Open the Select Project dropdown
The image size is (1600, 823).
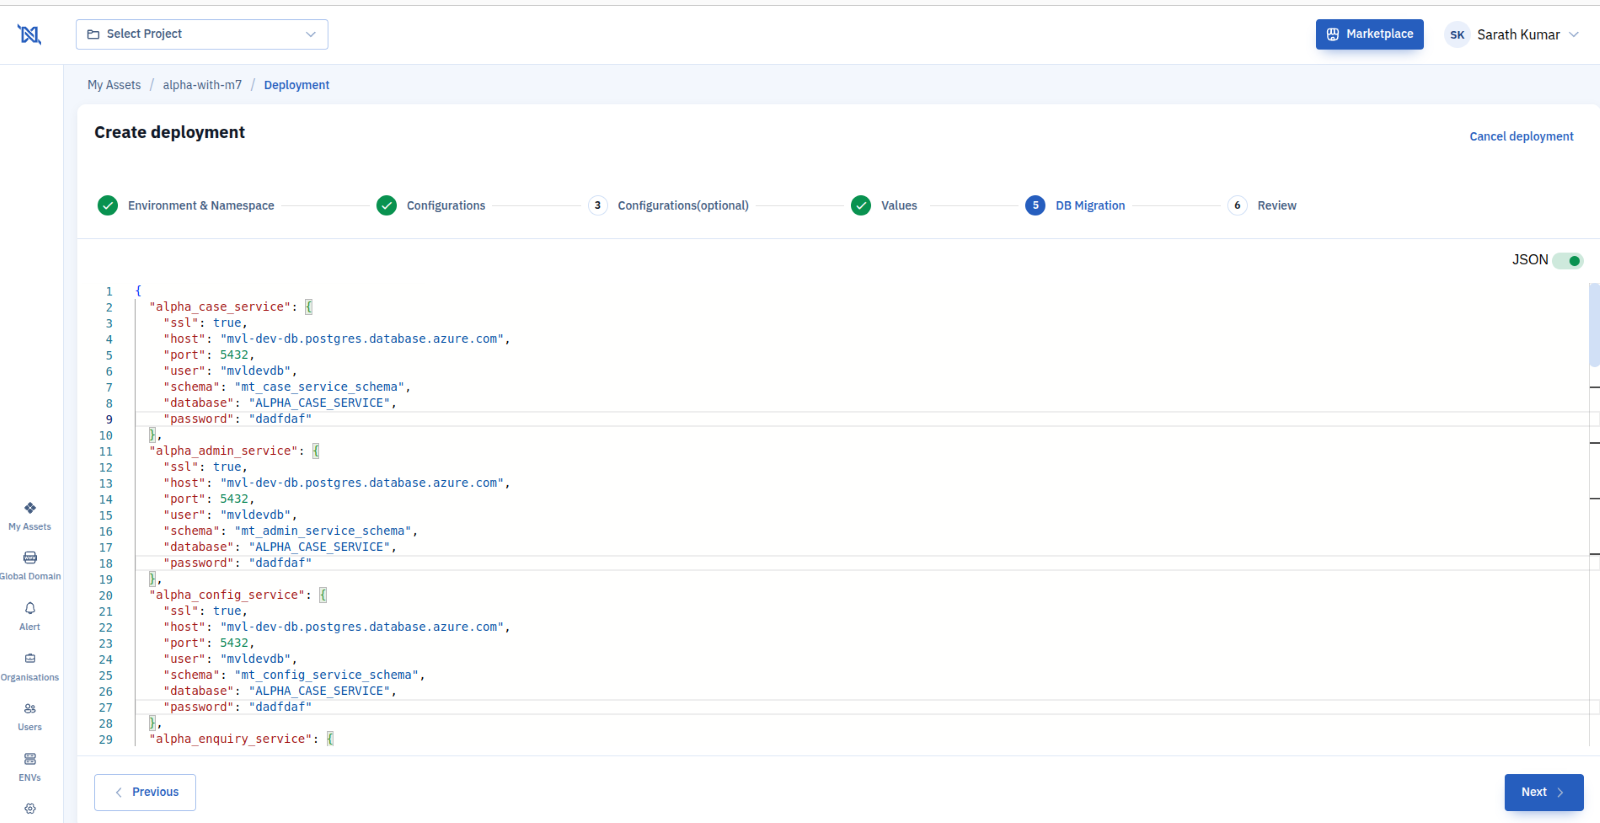[x=202, y=34]
